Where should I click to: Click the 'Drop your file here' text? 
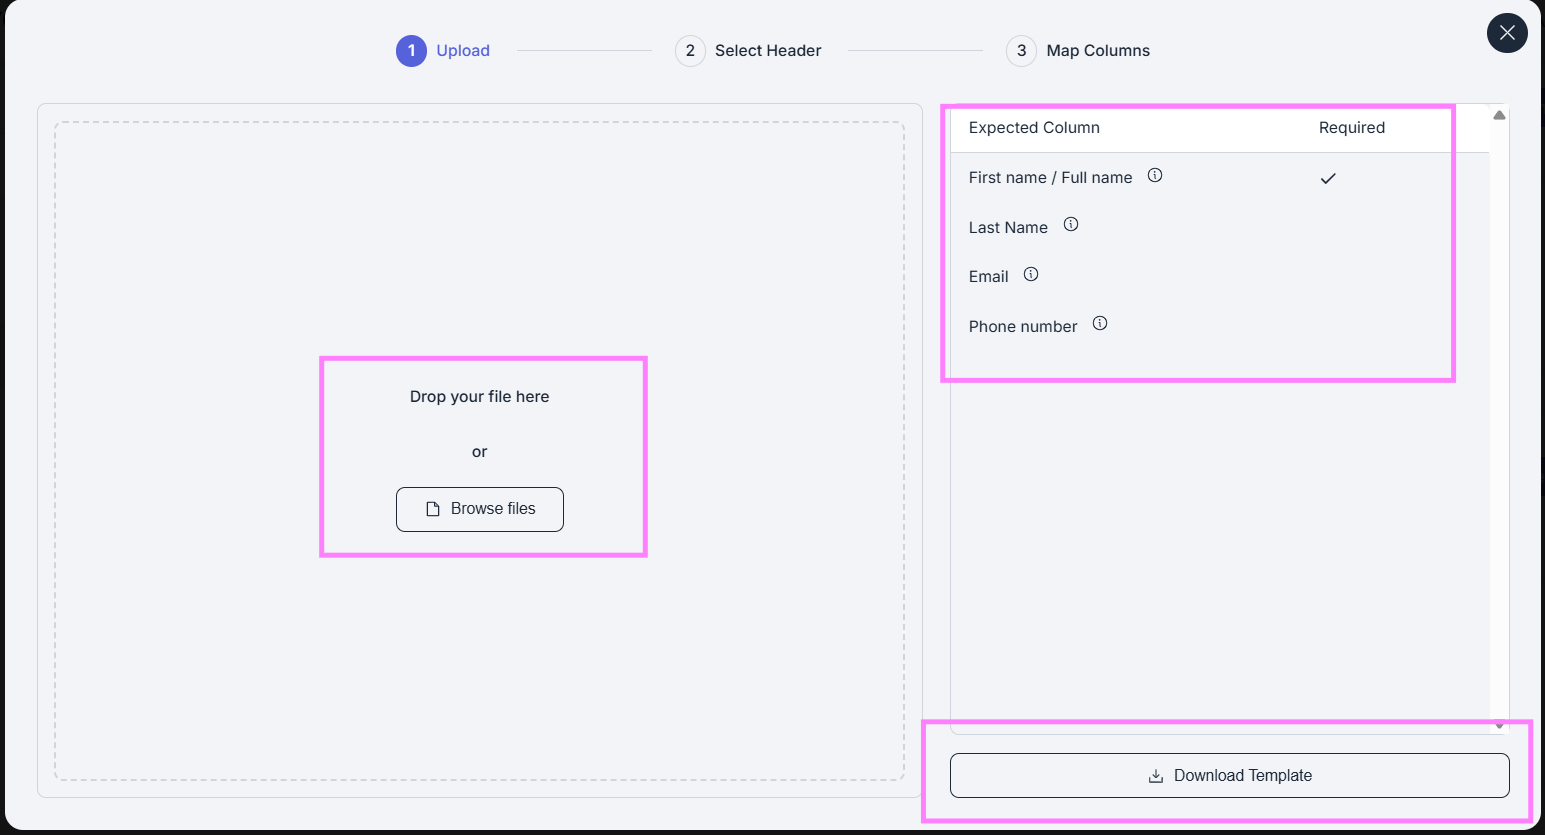[480, 397]
